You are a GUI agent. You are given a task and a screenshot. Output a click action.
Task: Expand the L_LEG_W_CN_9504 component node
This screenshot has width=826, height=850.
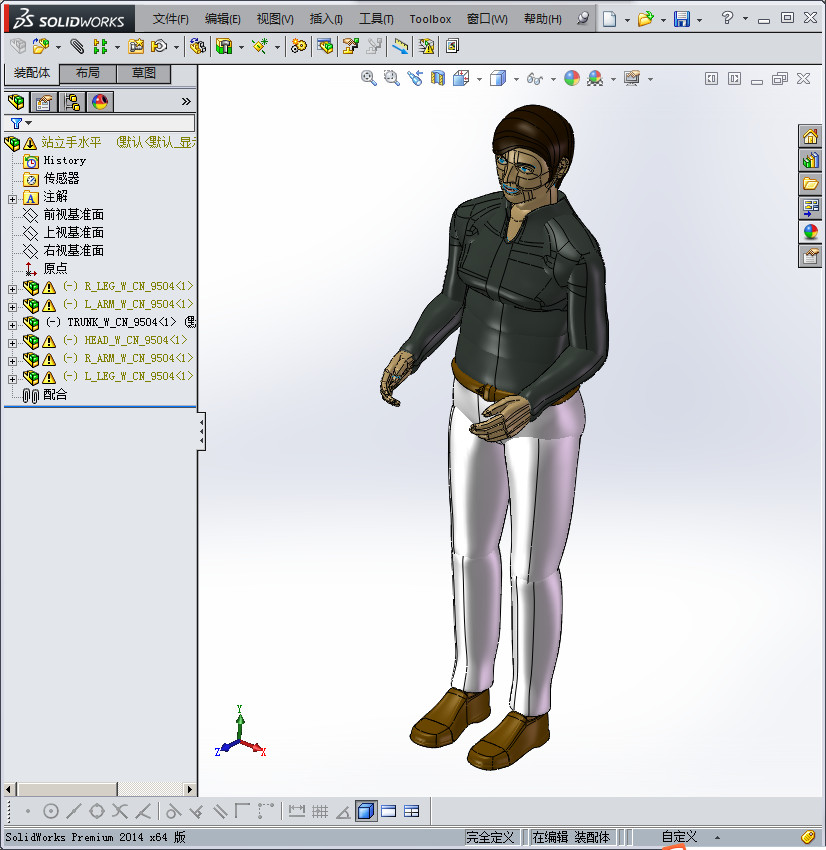click(12, 379)
